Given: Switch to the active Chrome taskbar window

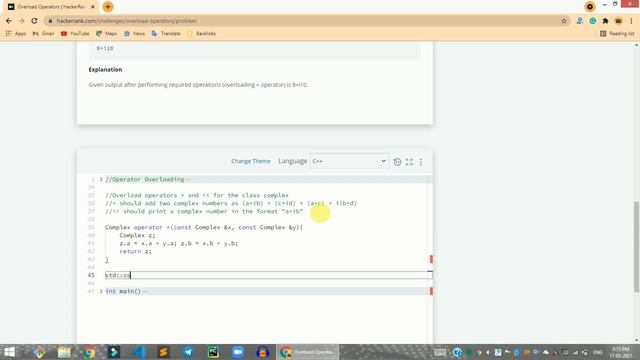Looking at the screenshot, I should pyautogui.click(x=307, y=352).
